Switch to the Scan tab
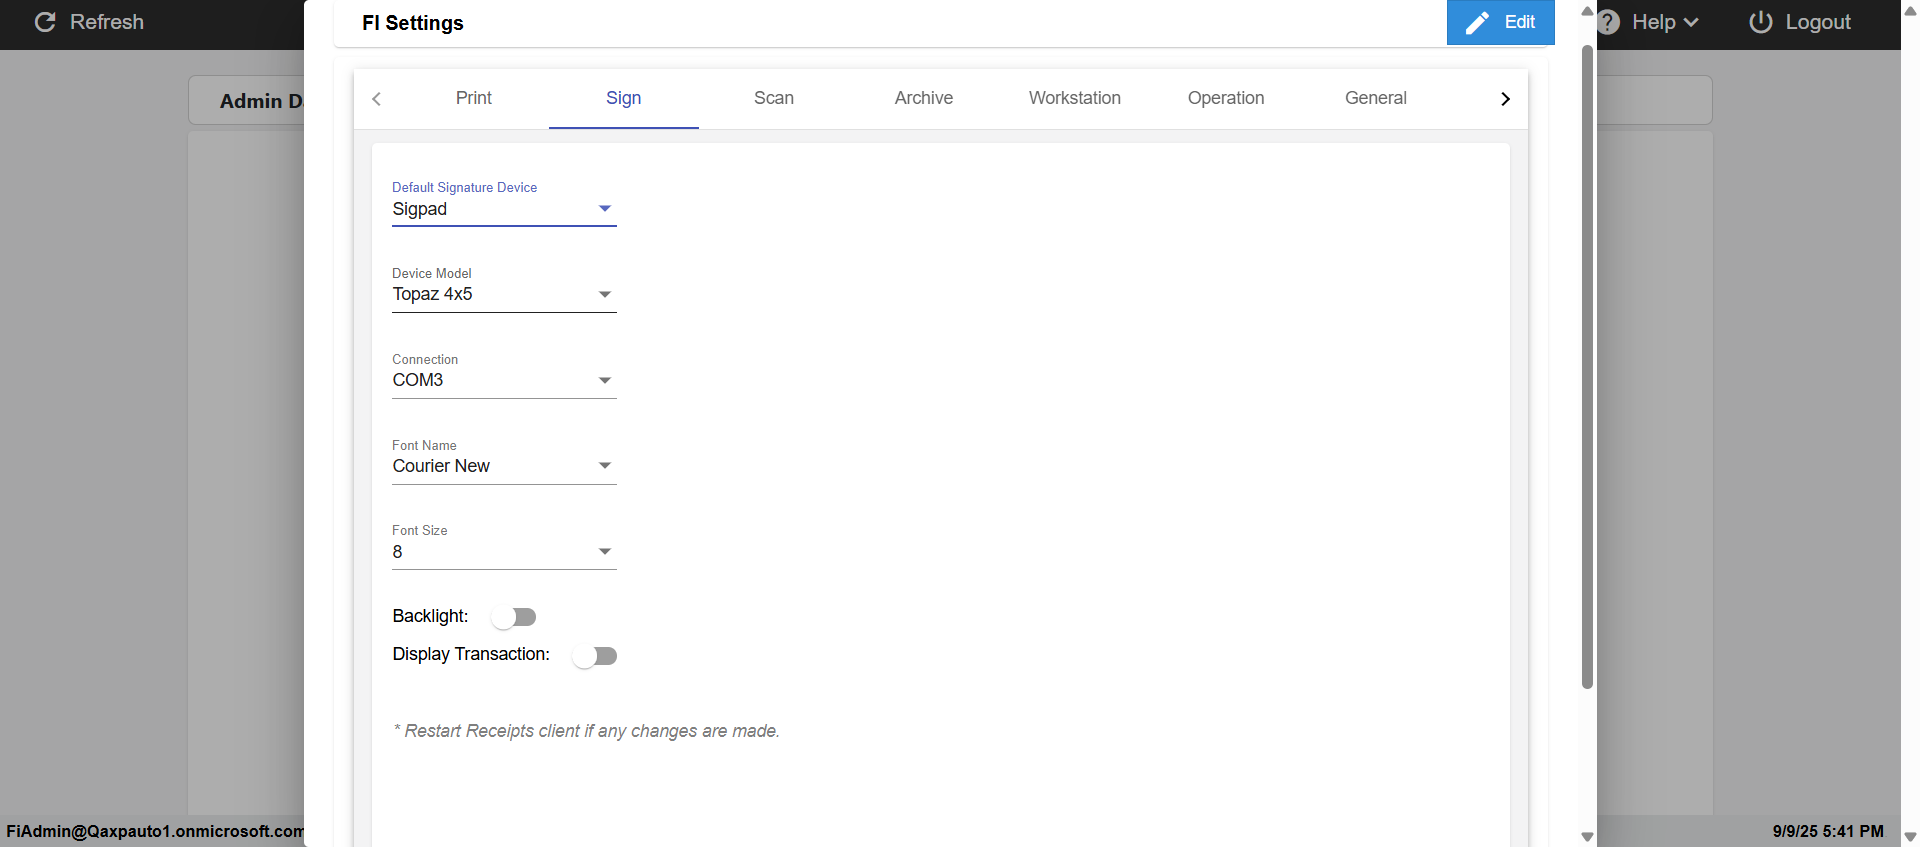1920x847 pixels. point(774,98)
